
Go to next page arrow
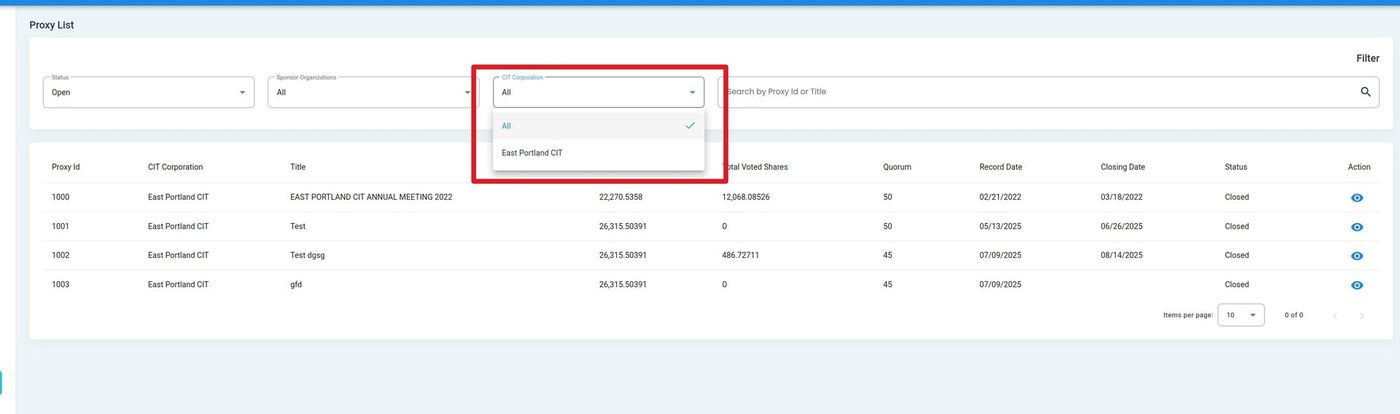coord(1361,316)
